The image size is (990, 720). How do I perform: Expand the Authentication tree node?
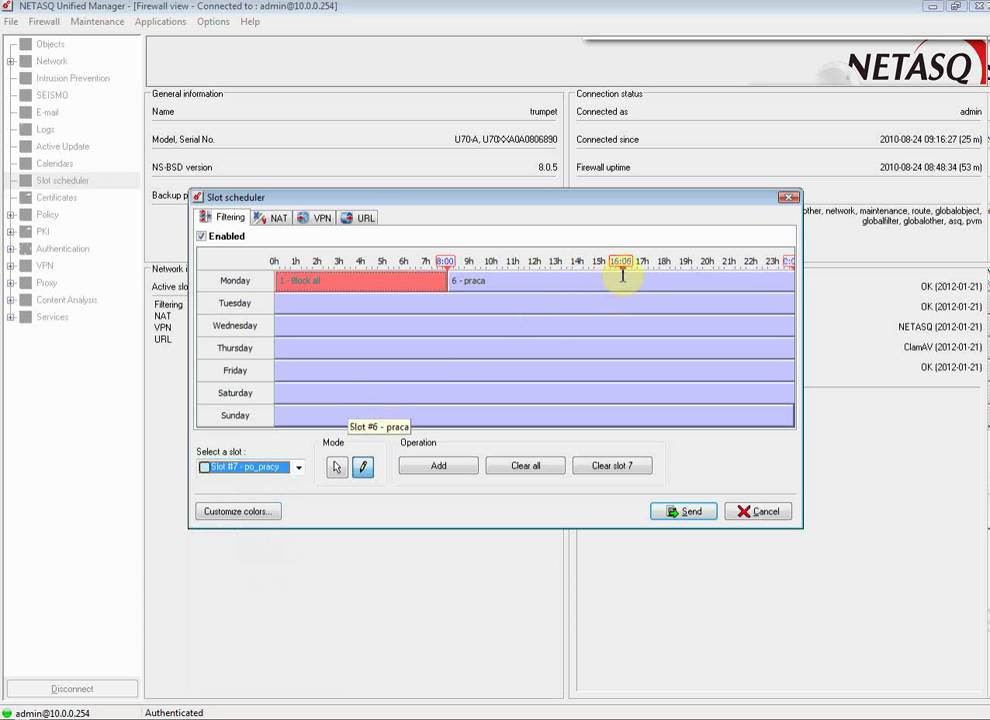coord(11,249)
